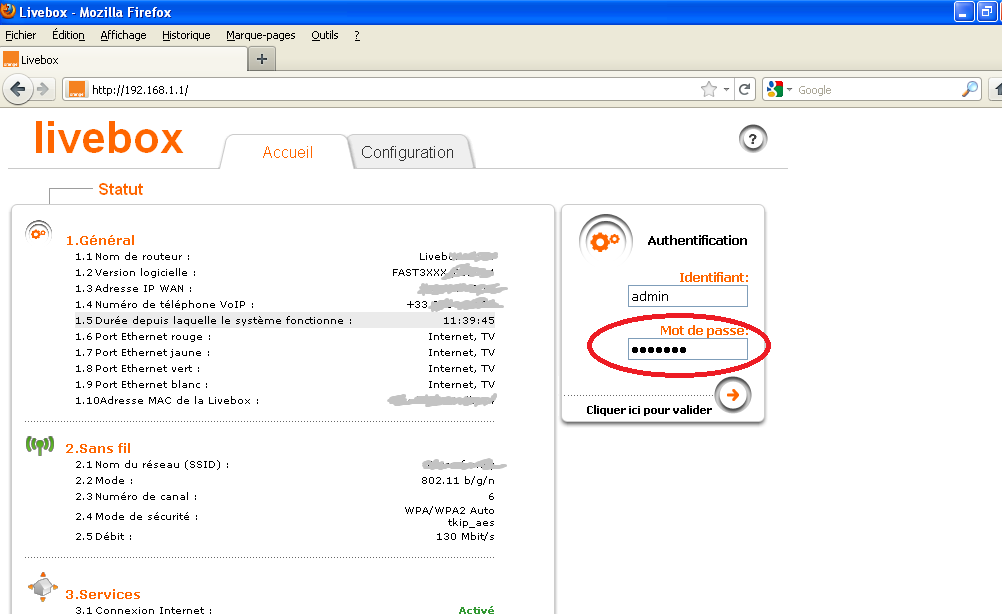1002x614 pixels.
Task: Click '1.2 Version logicielle' row label
Action: pyautogui.click(x=135, y=273)
